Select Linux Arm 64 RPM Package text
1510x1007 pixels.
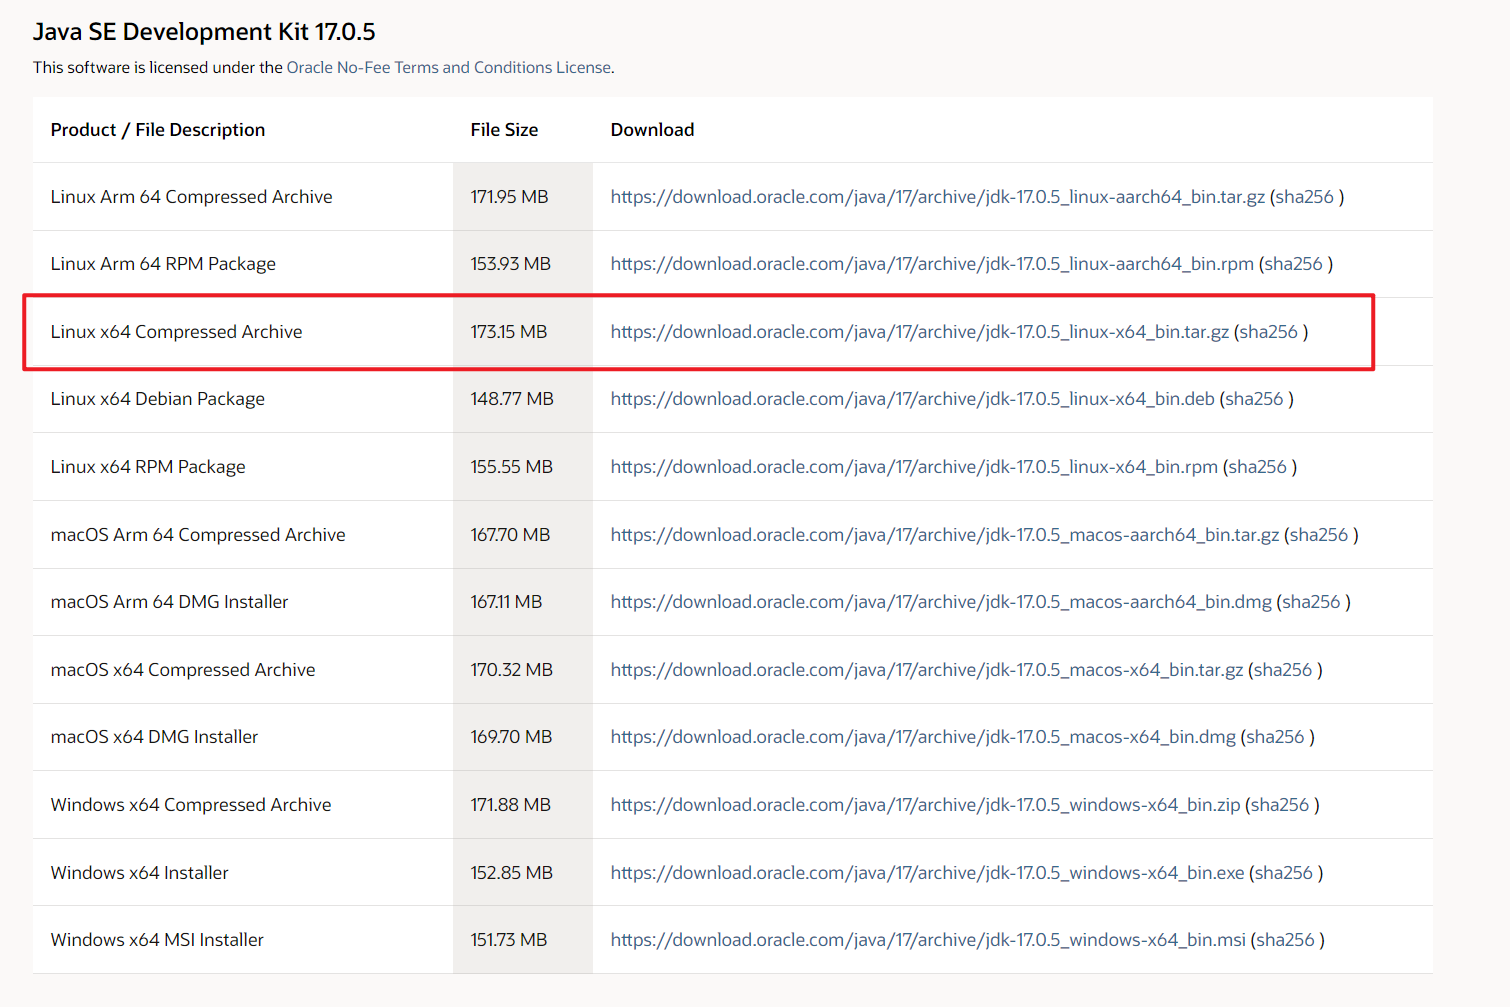pos(163,264)
